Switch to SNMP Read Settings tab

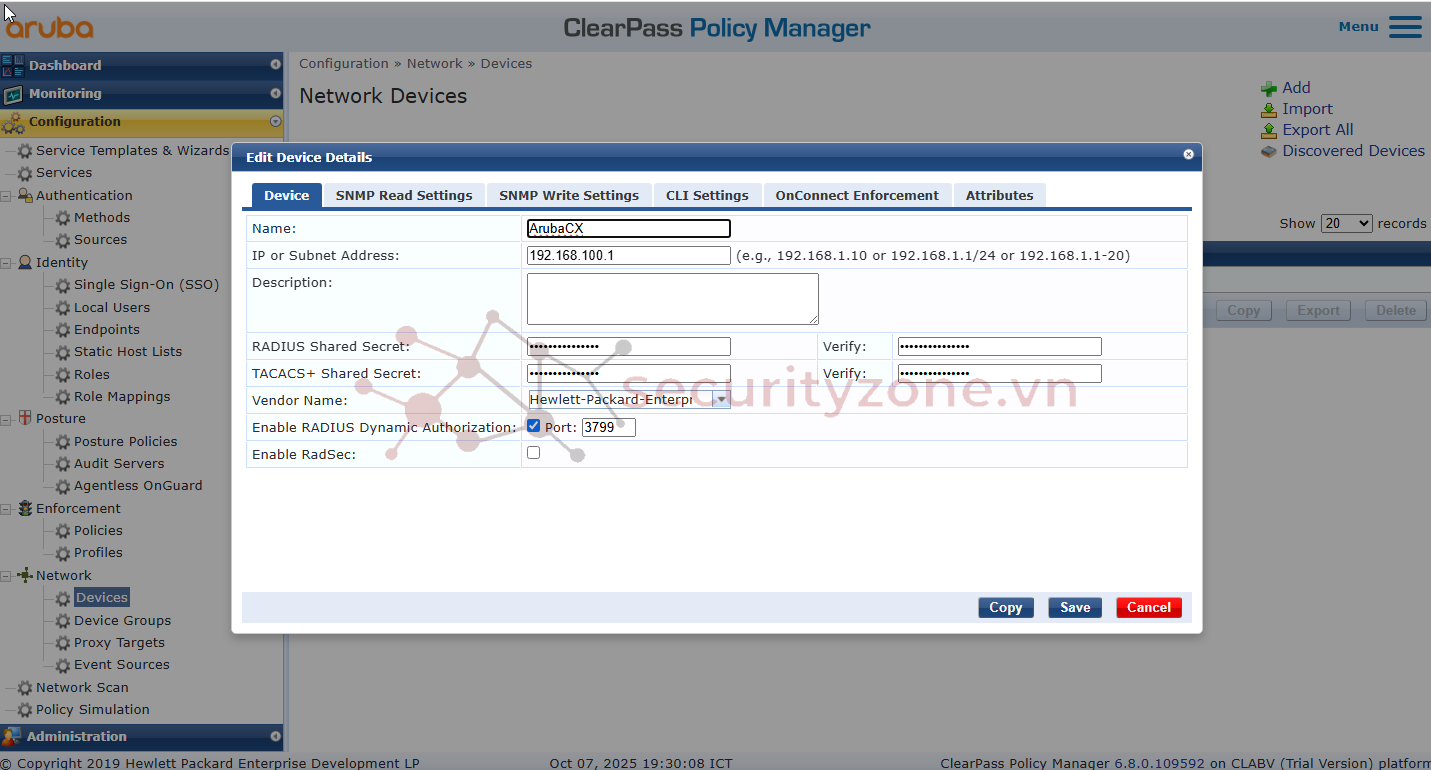point(404,196)
